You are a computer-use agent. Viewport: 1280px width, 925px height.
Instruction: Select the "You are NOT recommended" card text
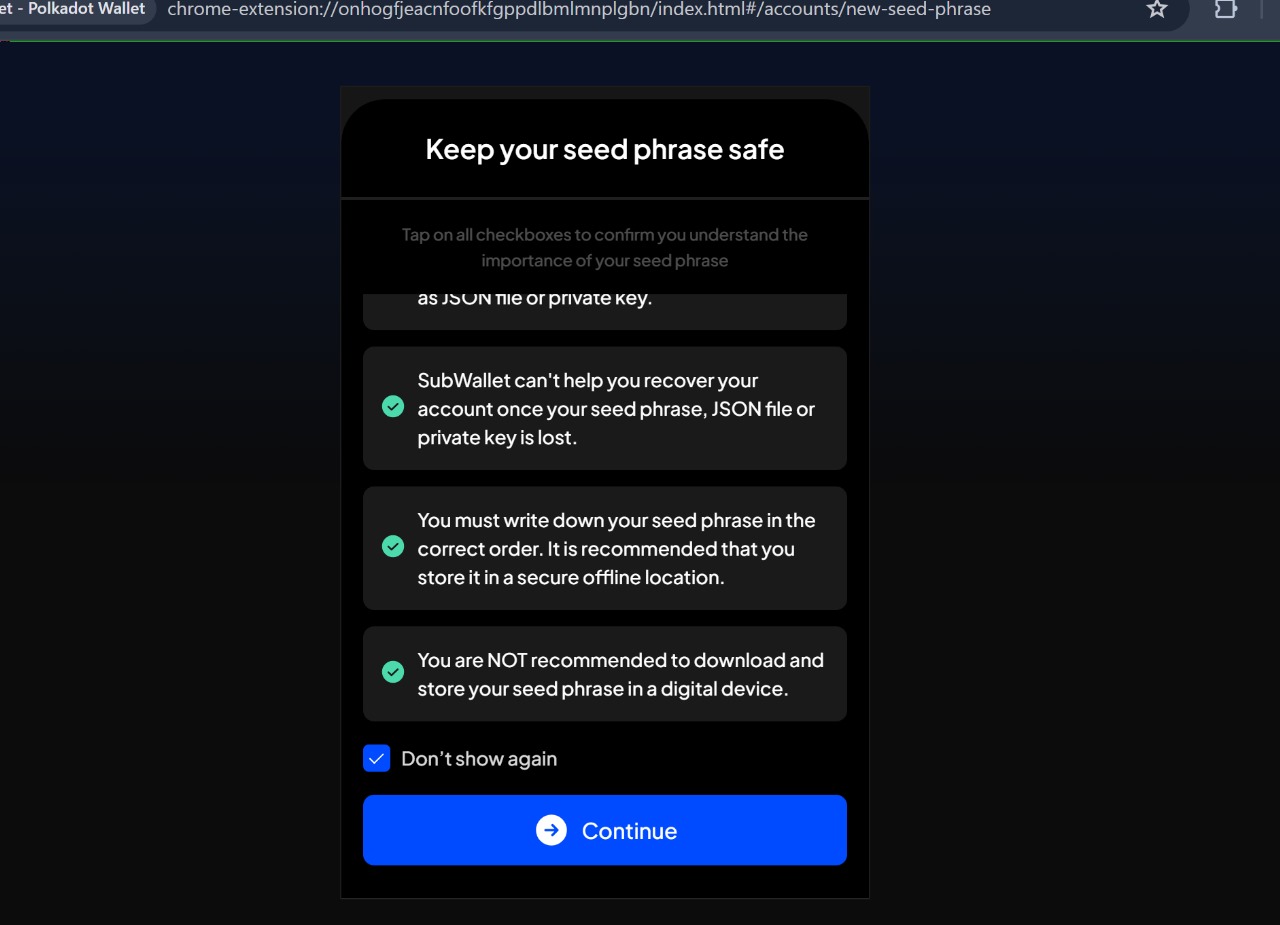pos(620,674)
